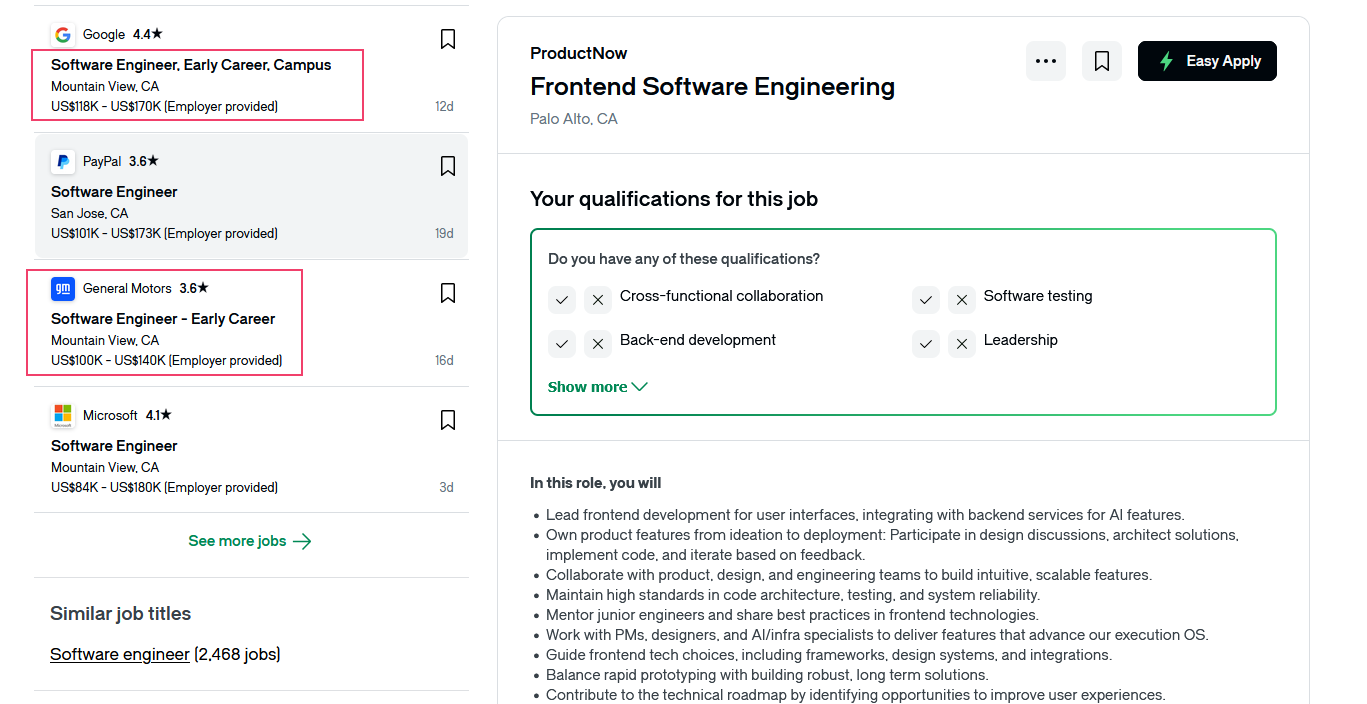Bookmark the Google job listing

click(x=448, y=39)
